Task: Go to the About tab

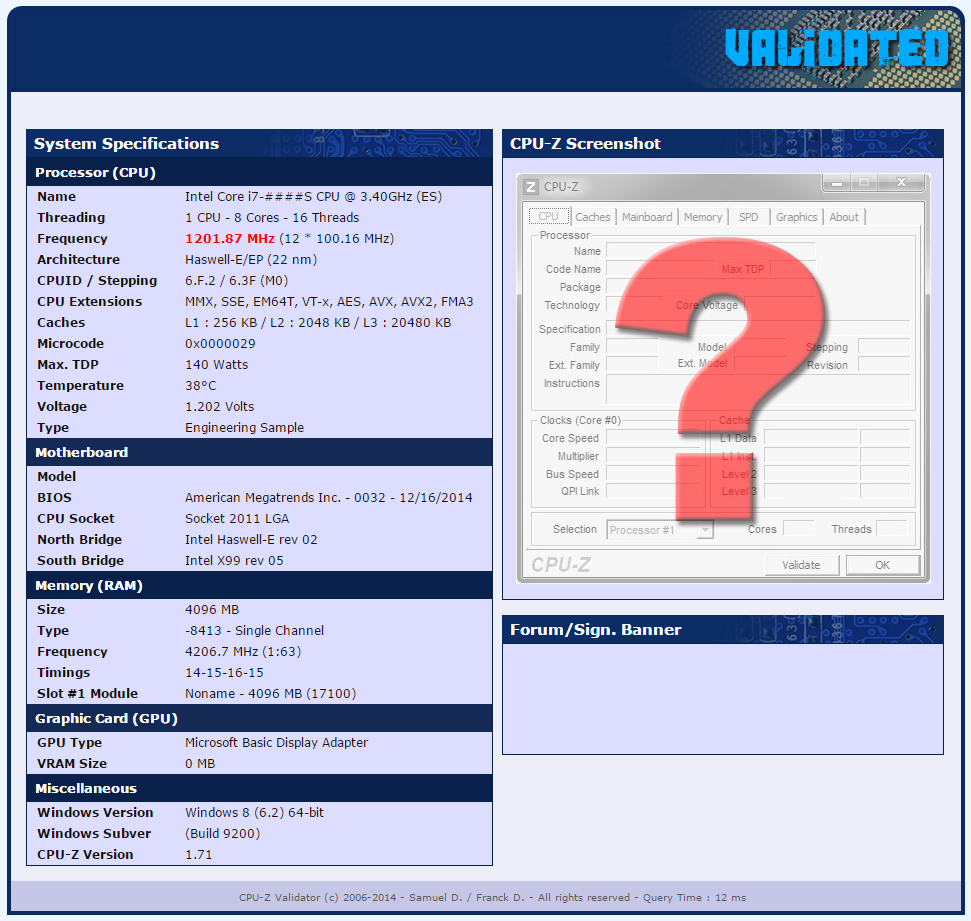Action: point(844,217)
